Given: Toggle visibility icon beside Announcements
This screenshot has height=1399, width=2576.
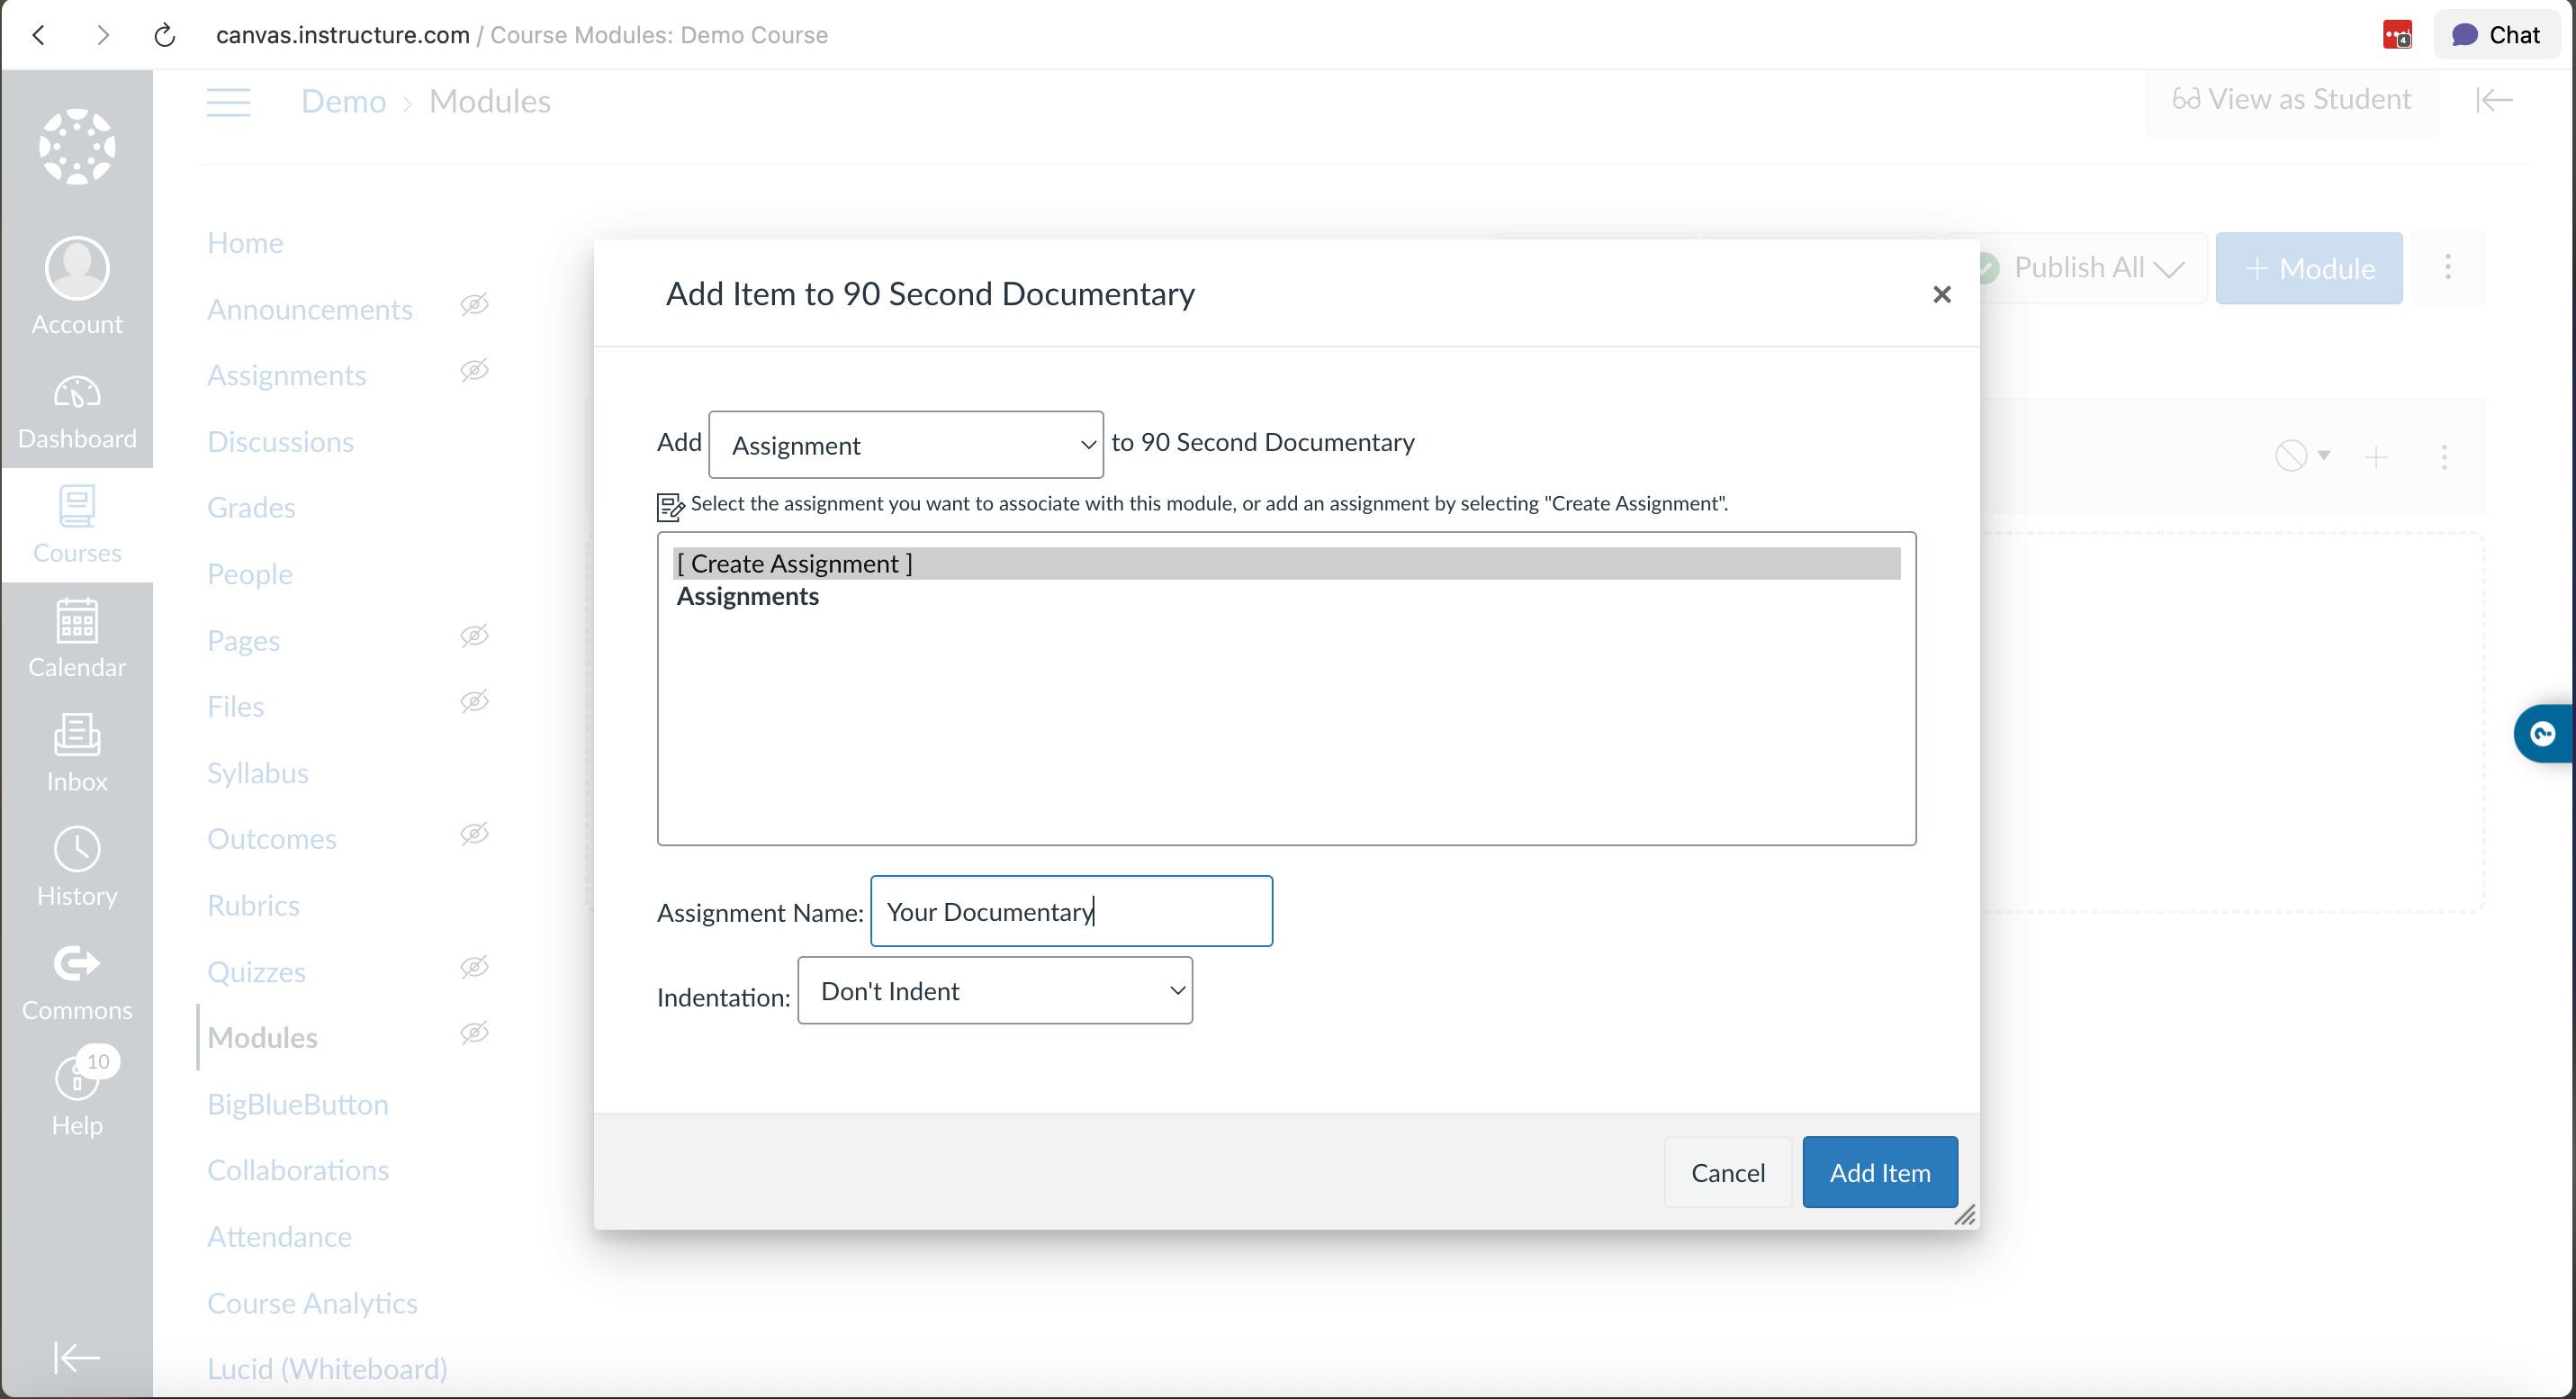Looking at the screenshot, I should point(474,305).
